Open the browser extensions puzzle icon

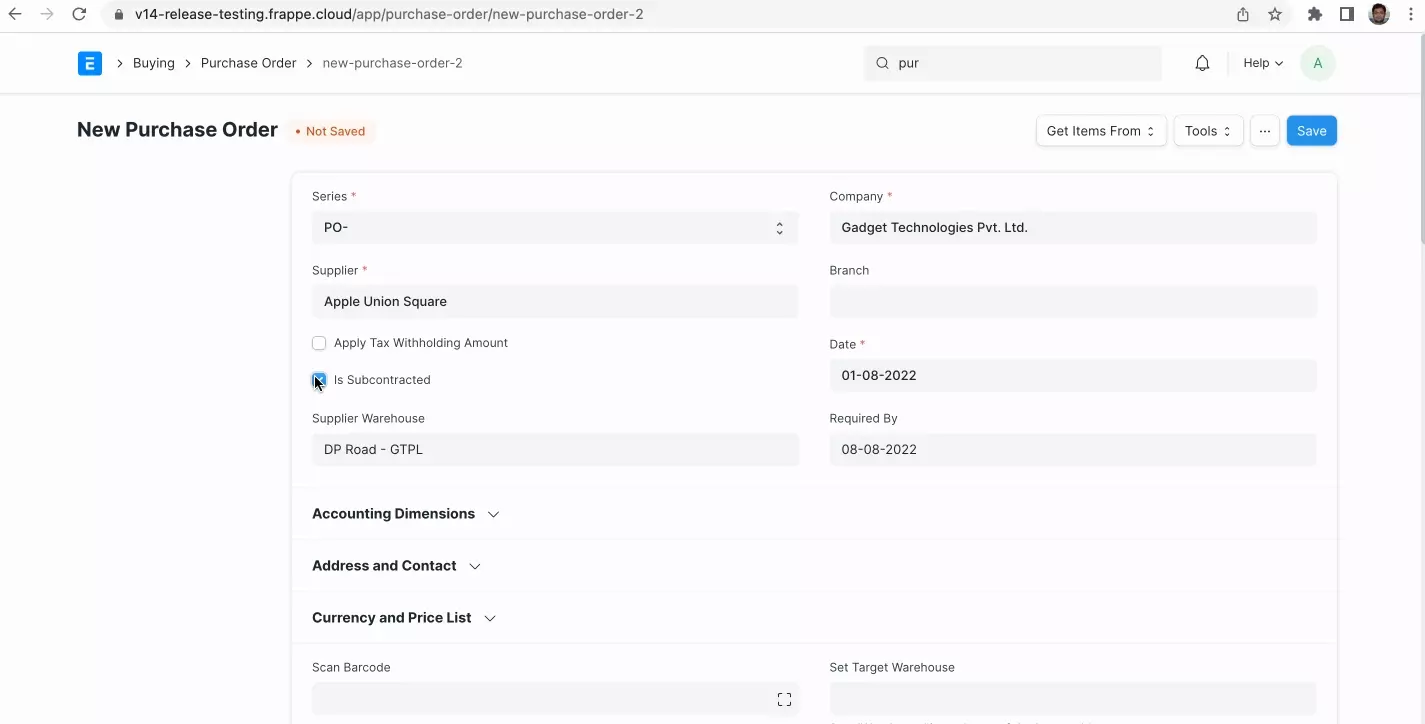pos(1315,15)
